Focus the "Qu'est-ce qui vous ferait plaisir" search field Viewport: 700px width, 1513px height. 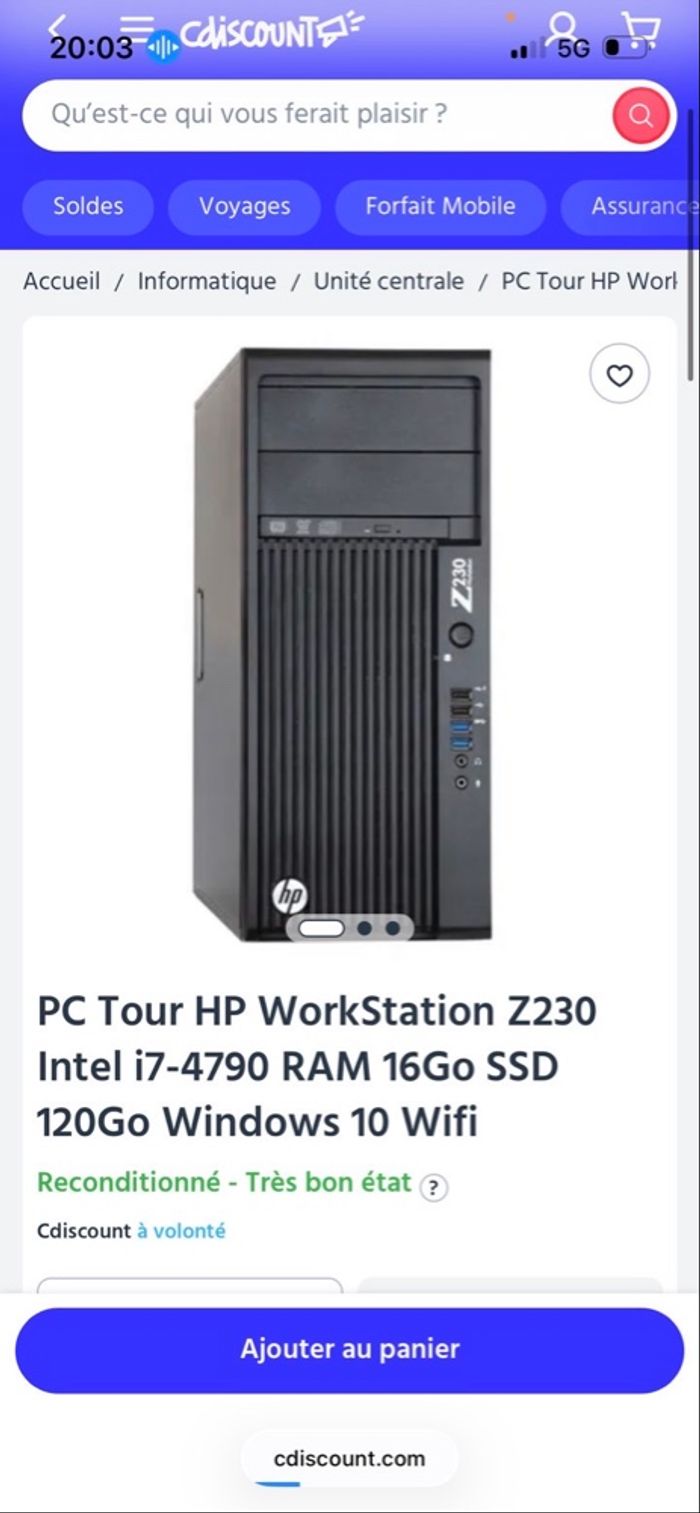[320, 115]
